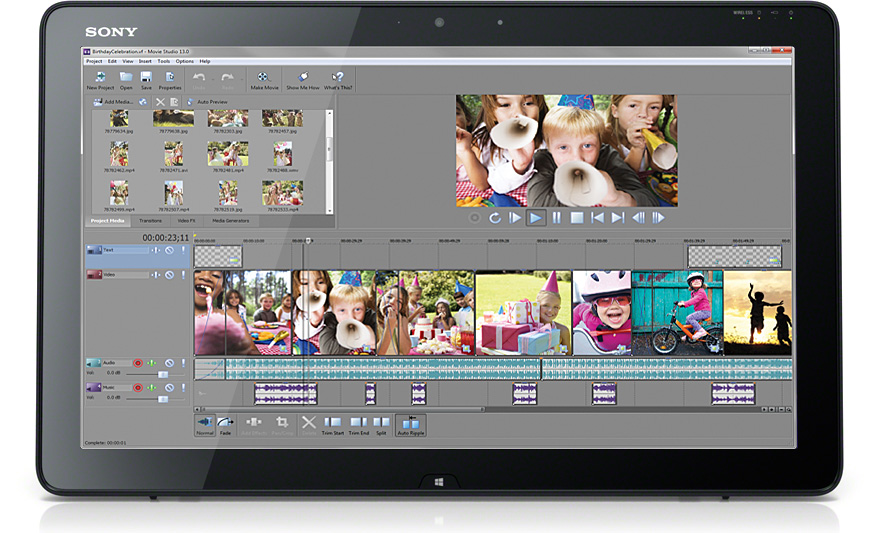The image size is (880, 533).
Task: Toggle Auto Ripple mode
Action: click(411, 425)
